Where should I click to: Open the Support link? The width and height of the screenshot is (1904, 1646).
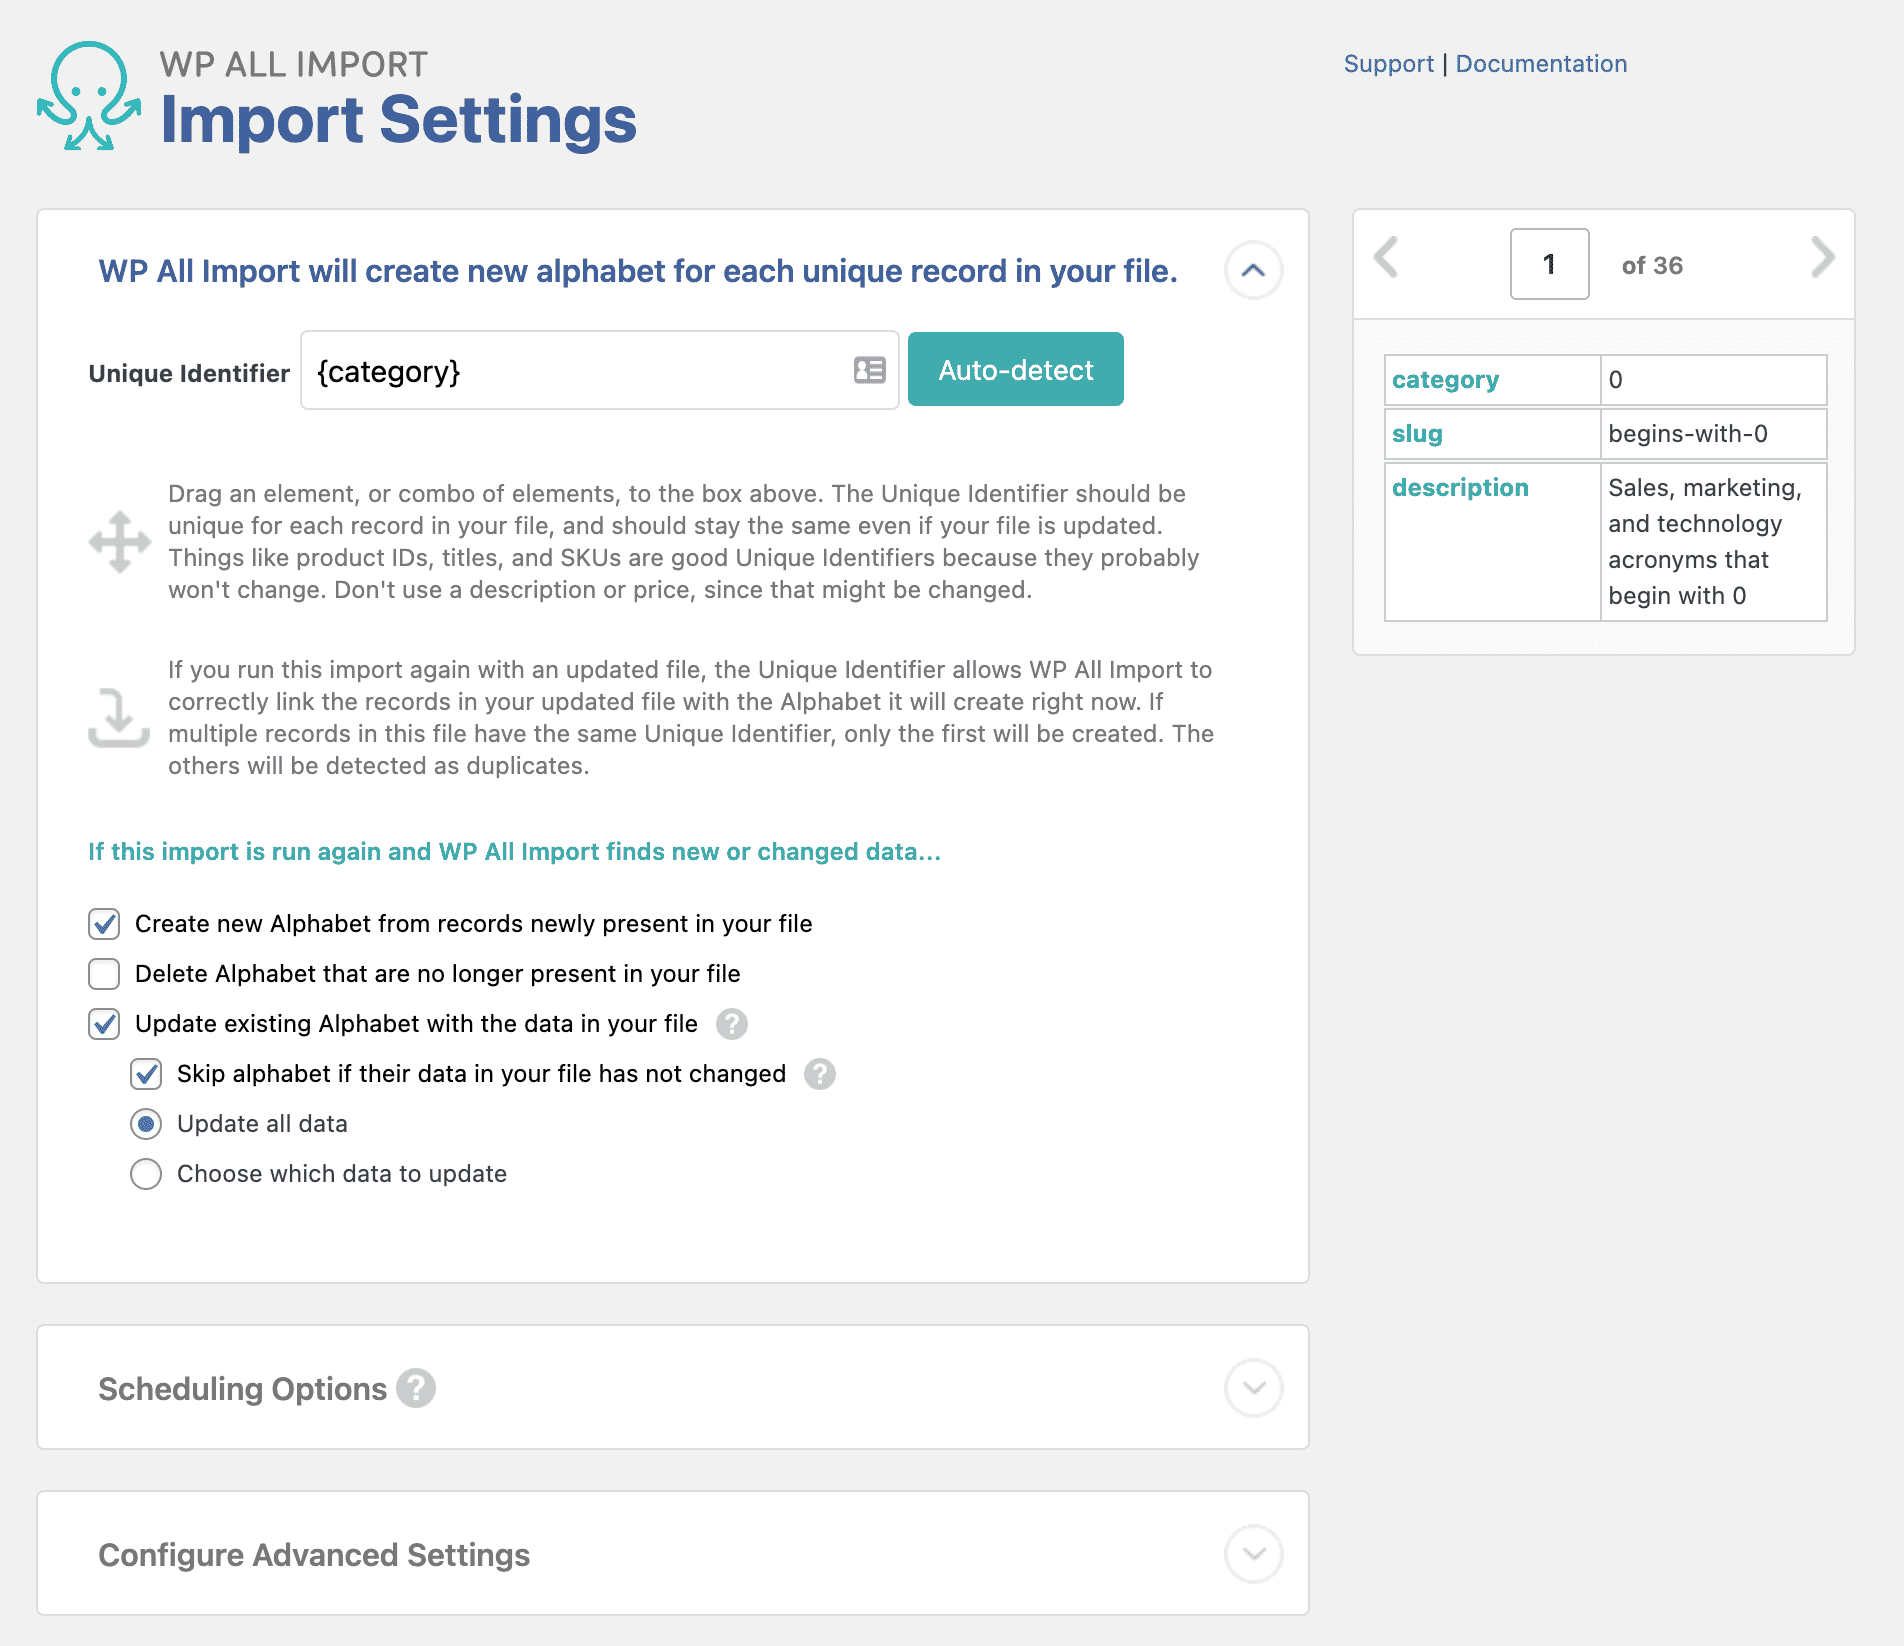point(1388,64)
